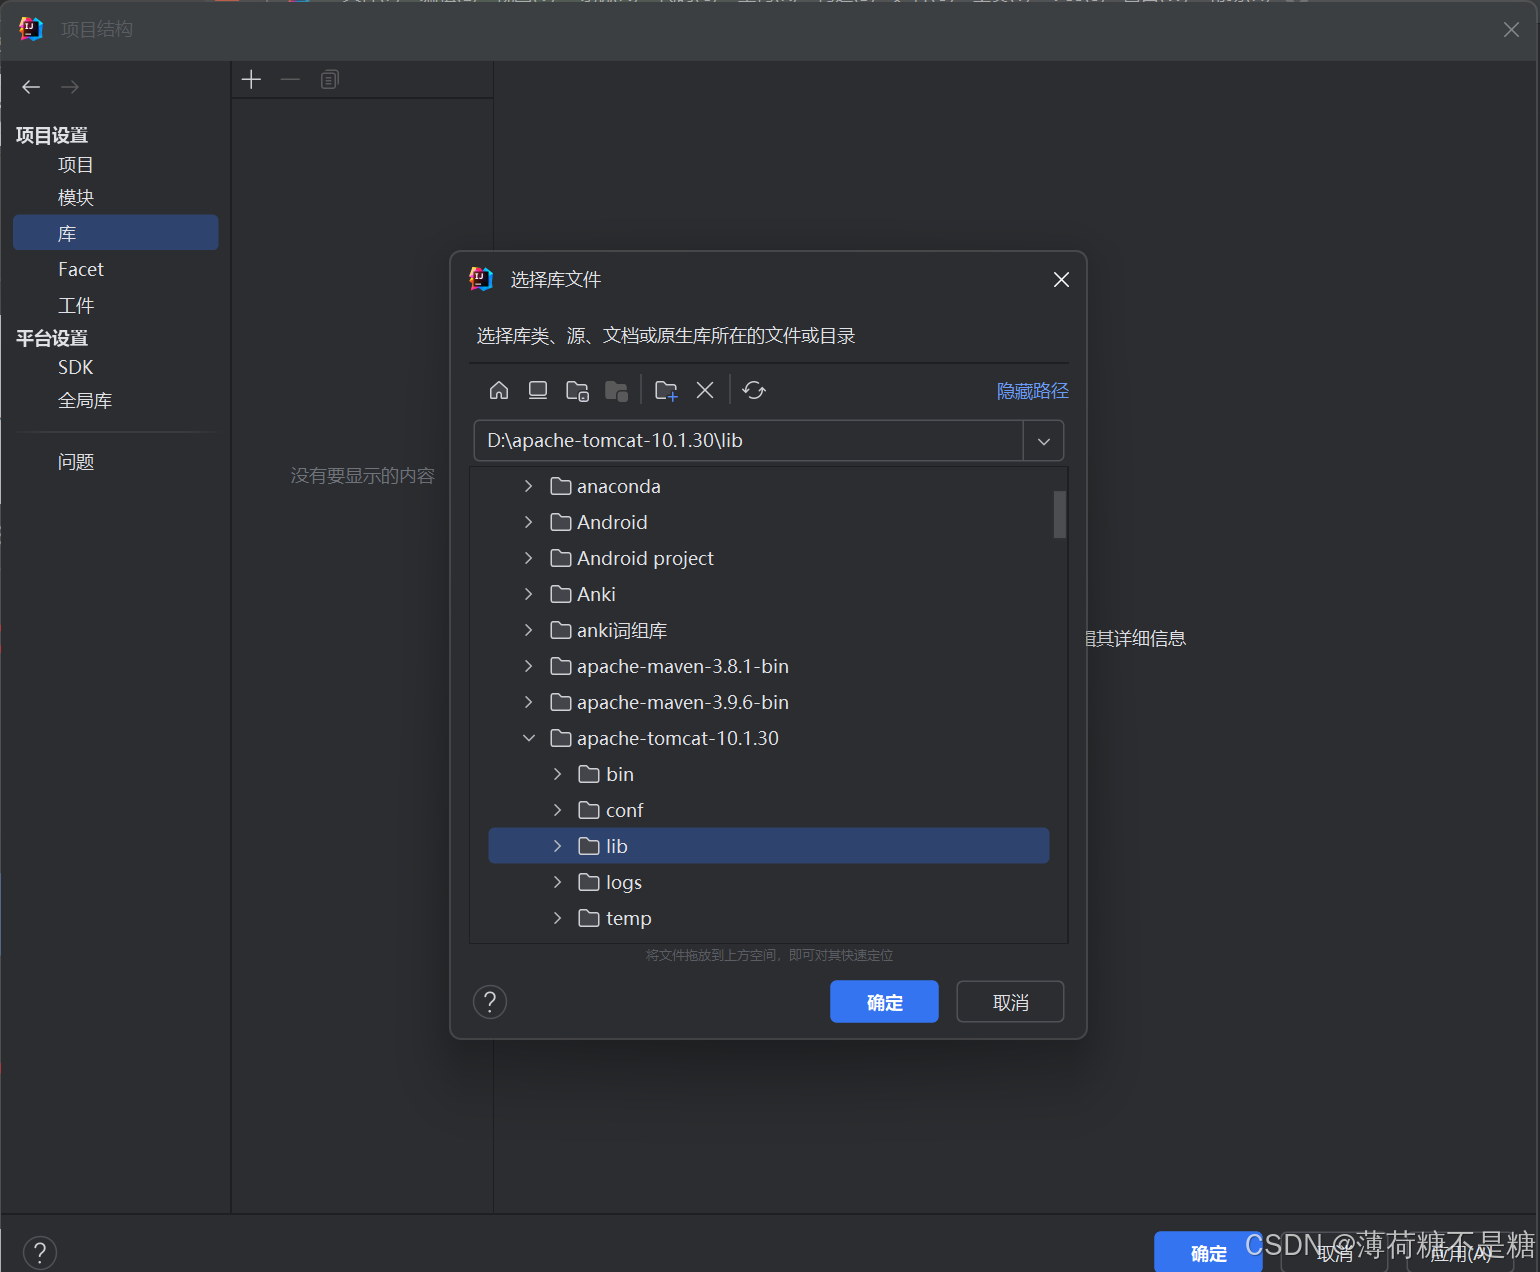Expand the lib folder
1540x1272 pixels.
[557, 846]
